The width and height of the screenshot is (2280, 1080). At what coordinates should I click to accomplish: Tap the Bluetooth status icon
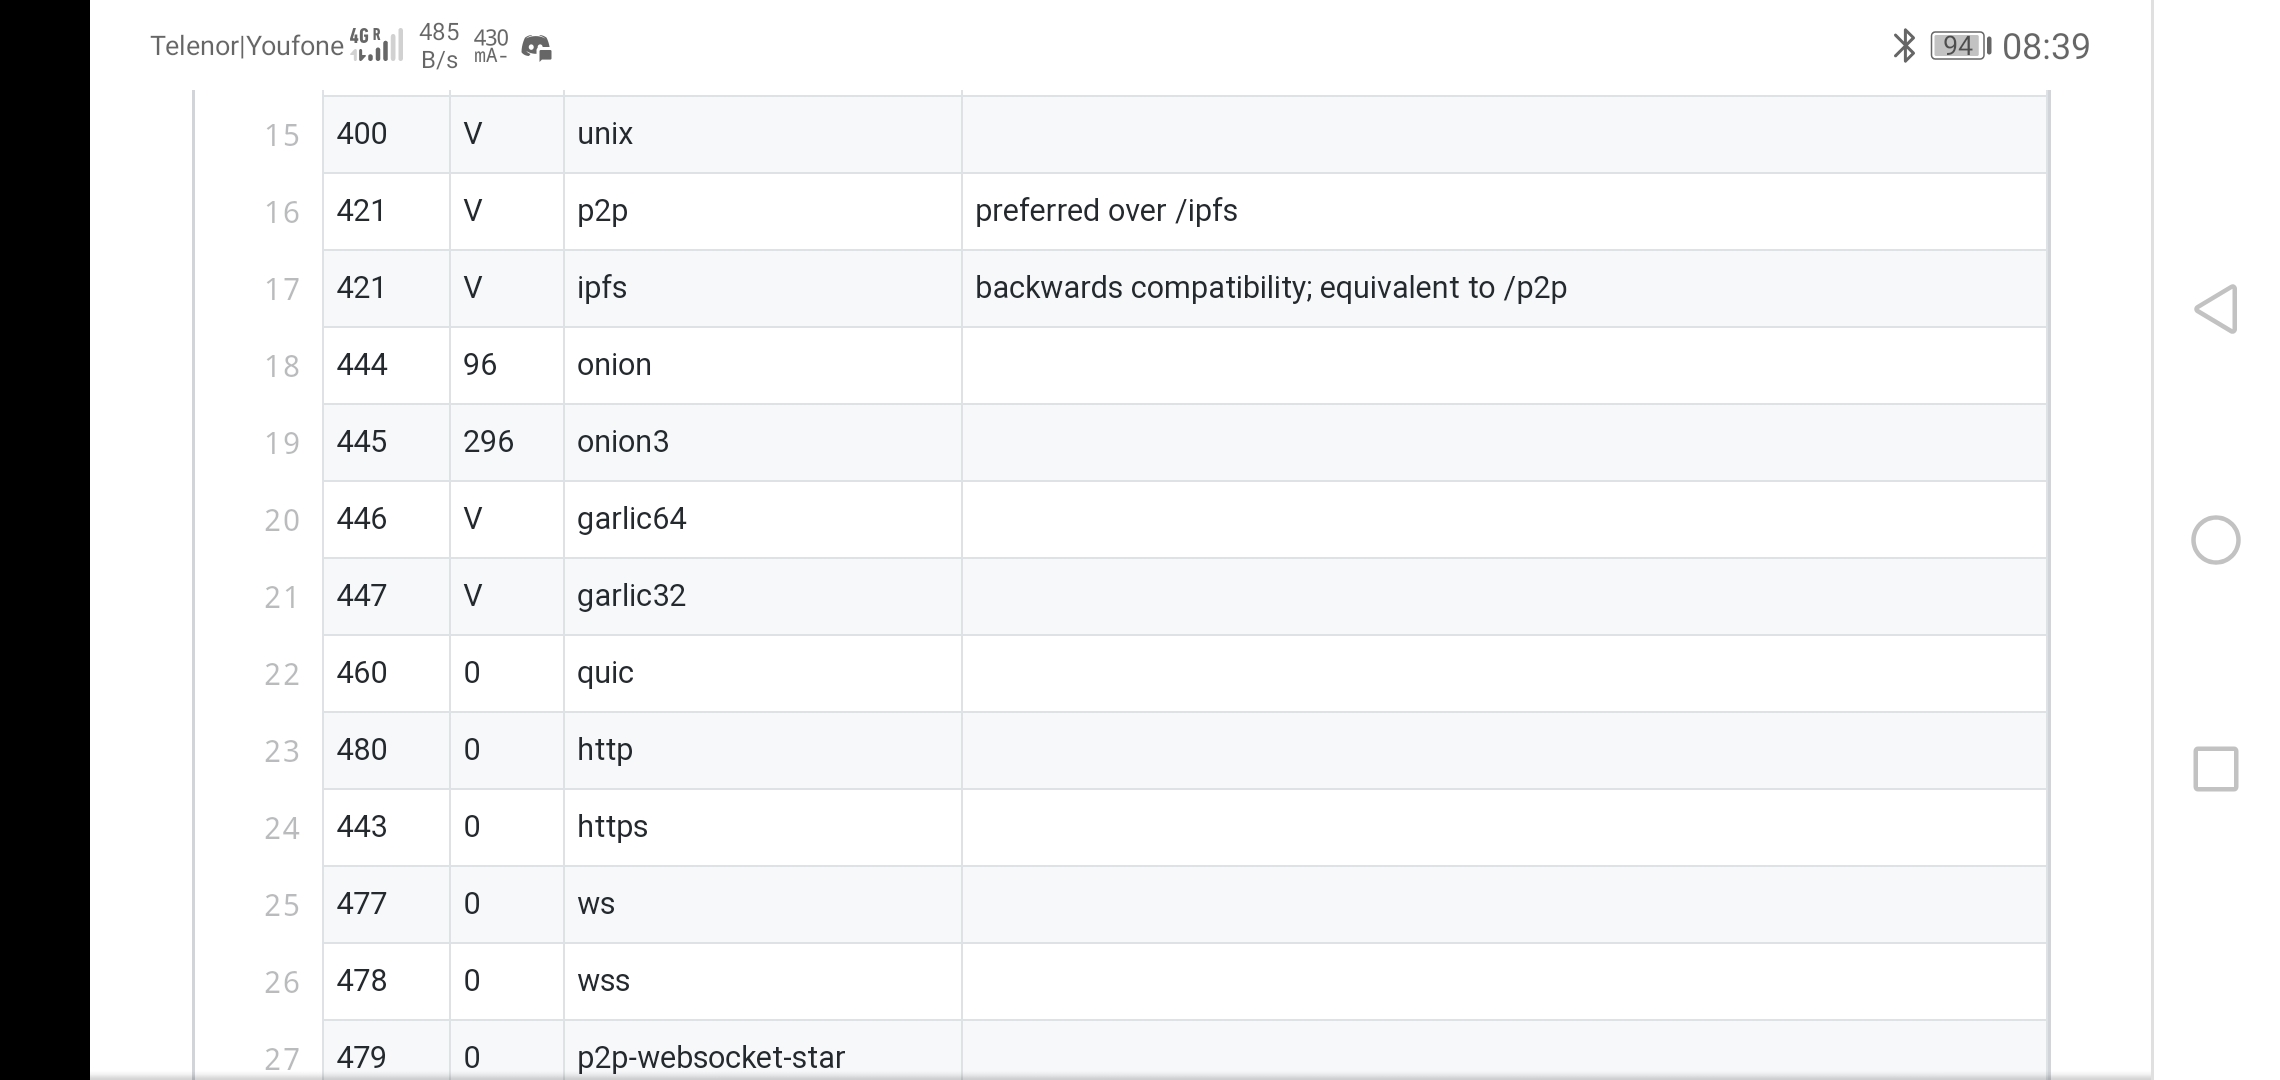(1904, 46)
